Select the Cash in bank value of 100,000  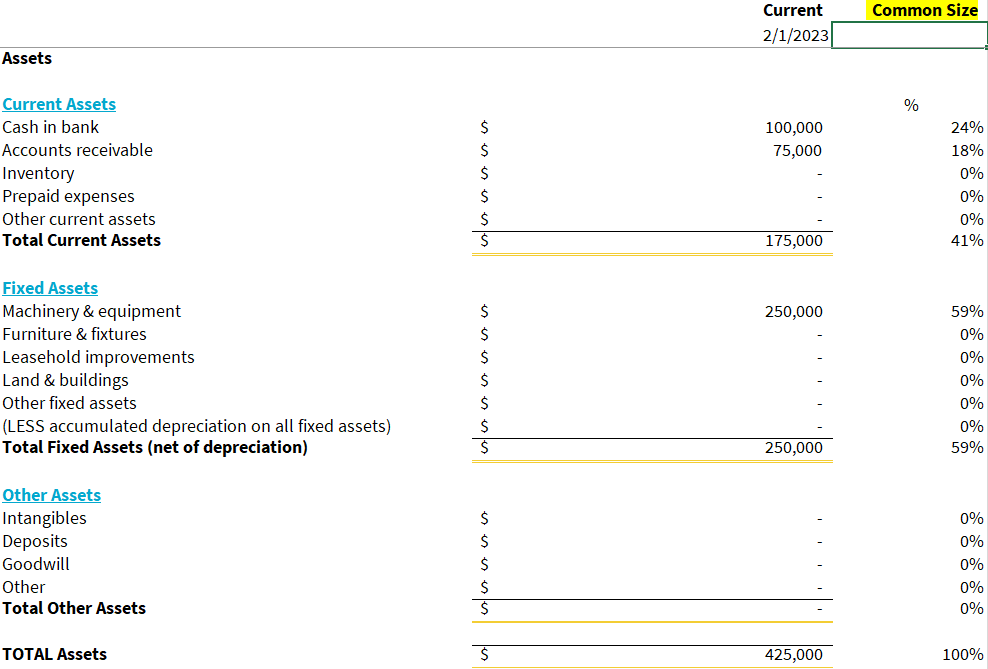[x=795, y=127]
